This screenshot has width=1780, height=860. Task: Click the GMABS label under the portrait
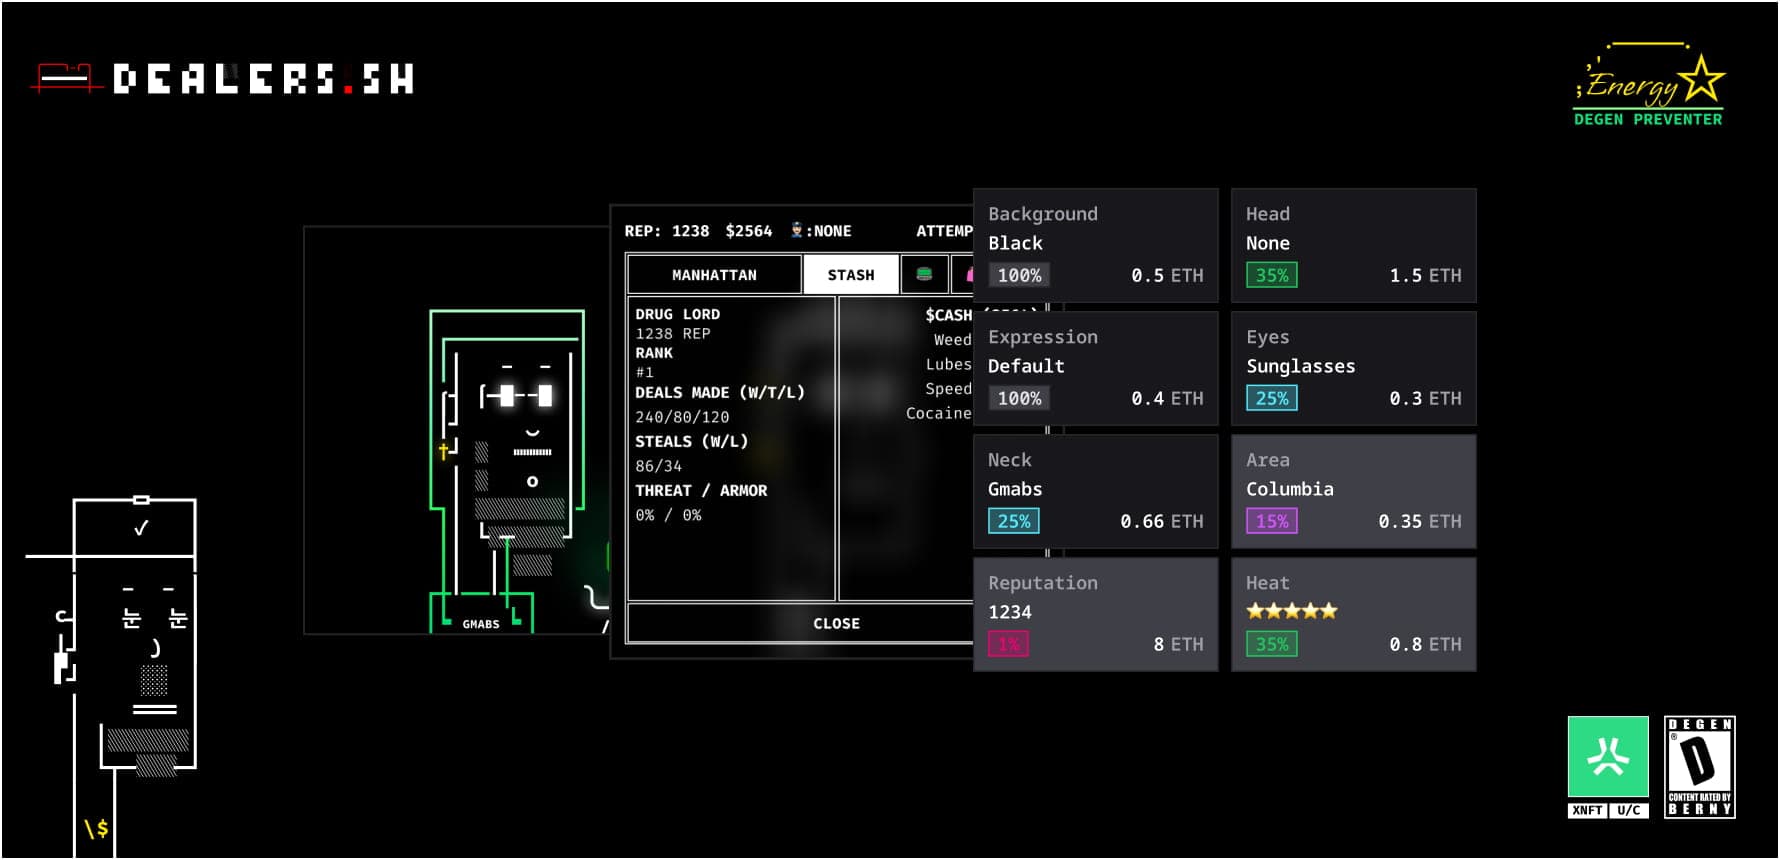(x=481, y=624)
